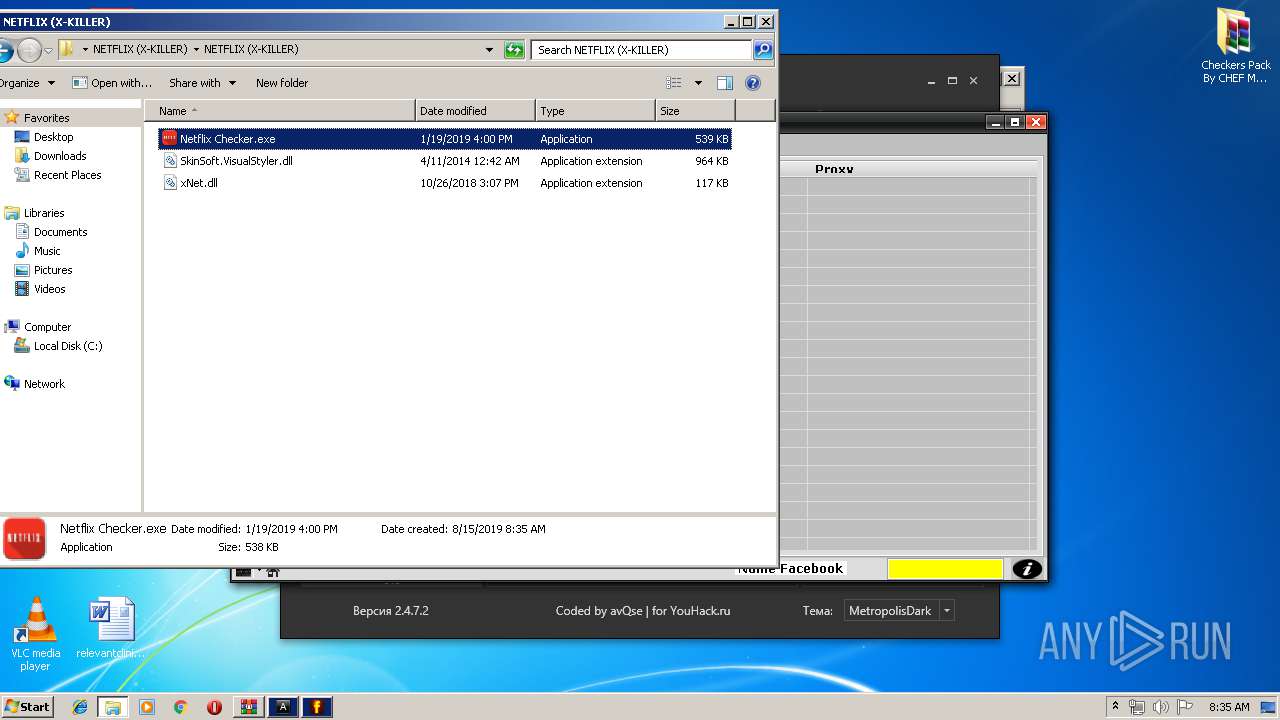This screenshot has height=720, width=1280.
Task: Open the Organize dropdown menu
Action: (x=27, y=83)
